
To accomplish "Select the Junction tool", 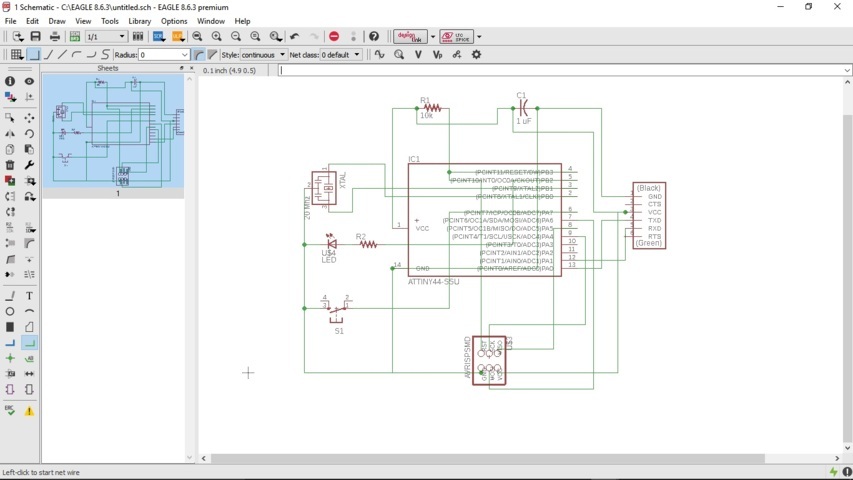I will pyautogui.click(x=10, y=358).
